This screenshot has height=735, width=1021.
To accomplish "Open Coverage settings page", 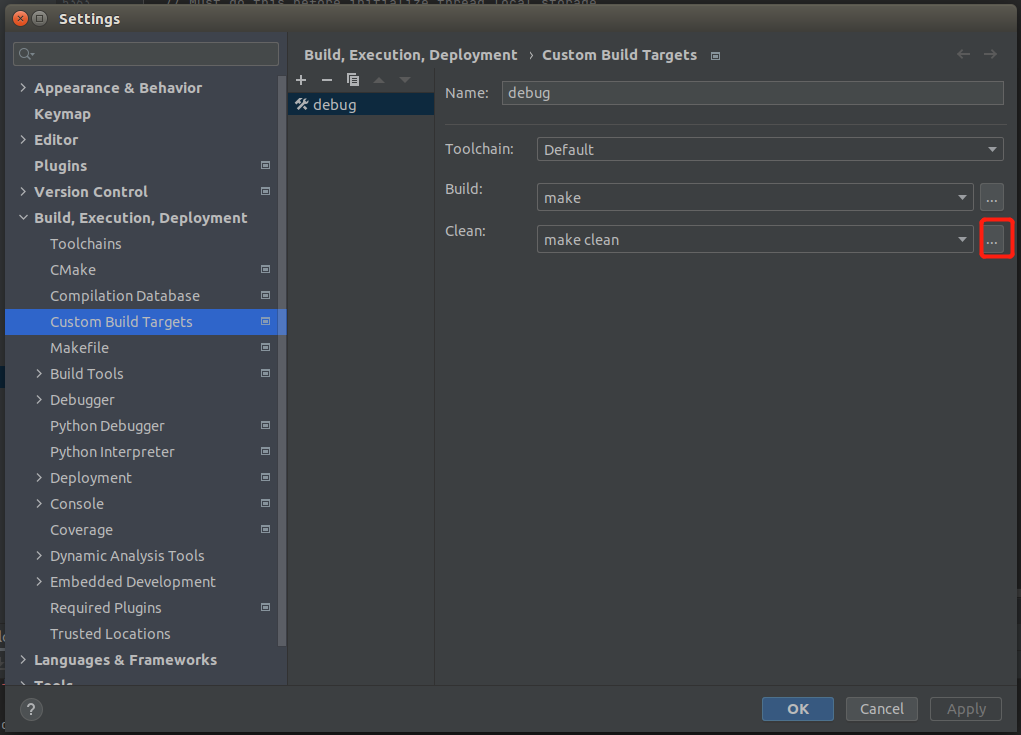I will click(x=81, y=531).
